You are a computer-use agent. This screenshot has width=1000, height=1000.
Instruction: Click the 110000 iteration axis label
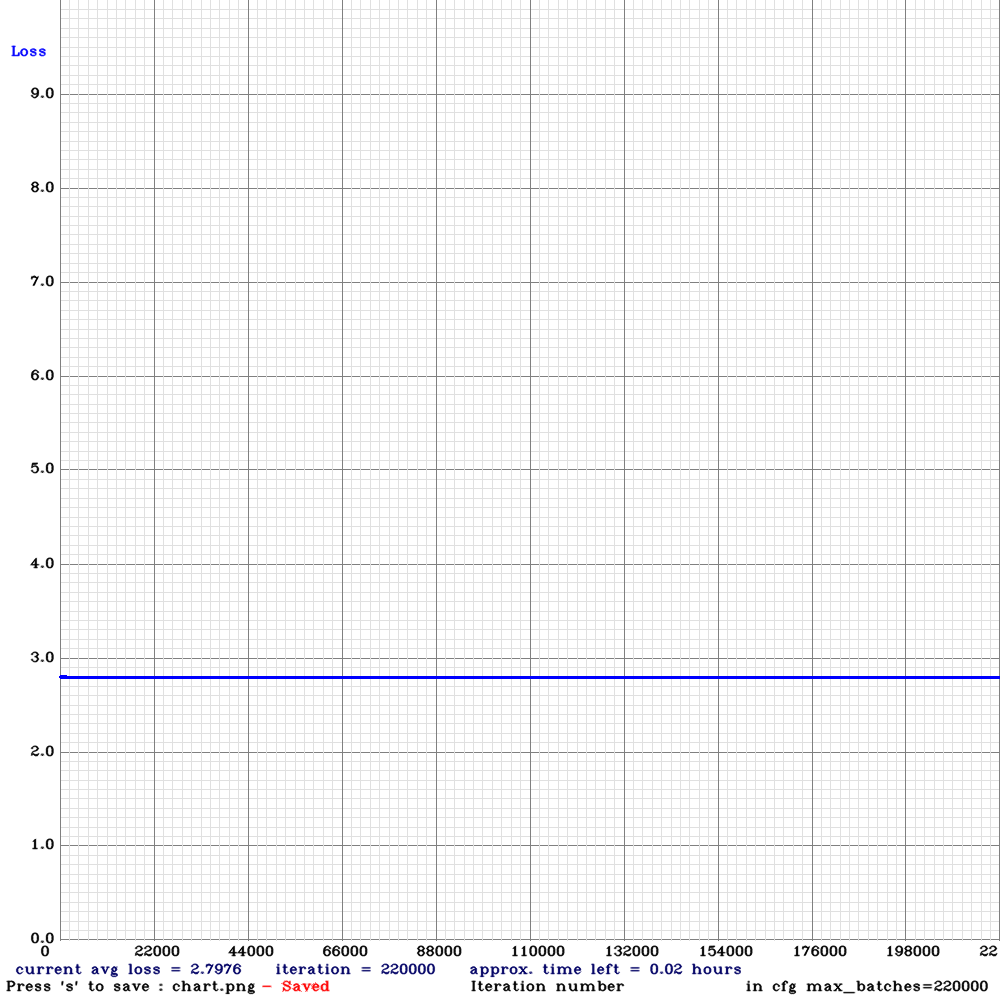coord(538,952)
